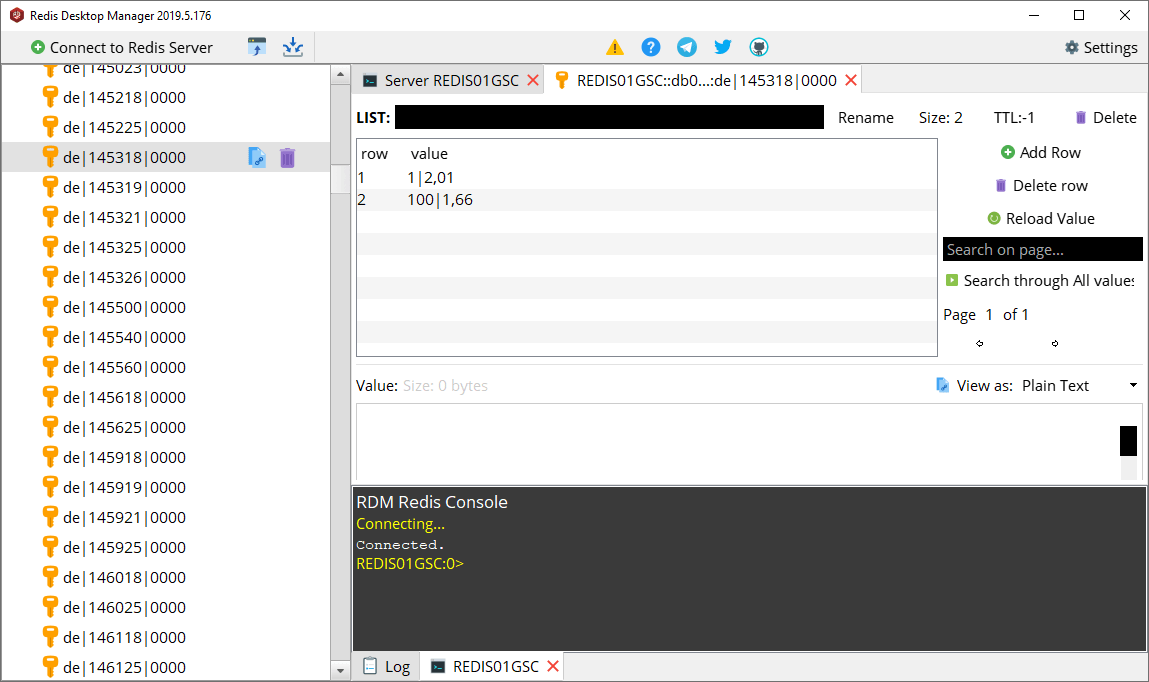Select list row 2 with value 100|1,66
The width and height of the screenshot is (1149, 682).
646,200
